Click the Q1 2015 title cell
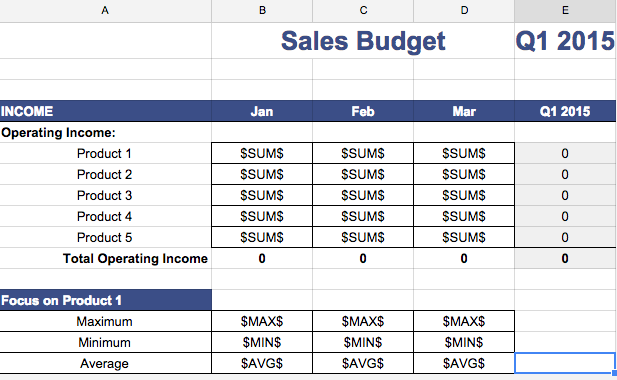Viewport: 617px width, 380px height. click(x=565, y=41)
